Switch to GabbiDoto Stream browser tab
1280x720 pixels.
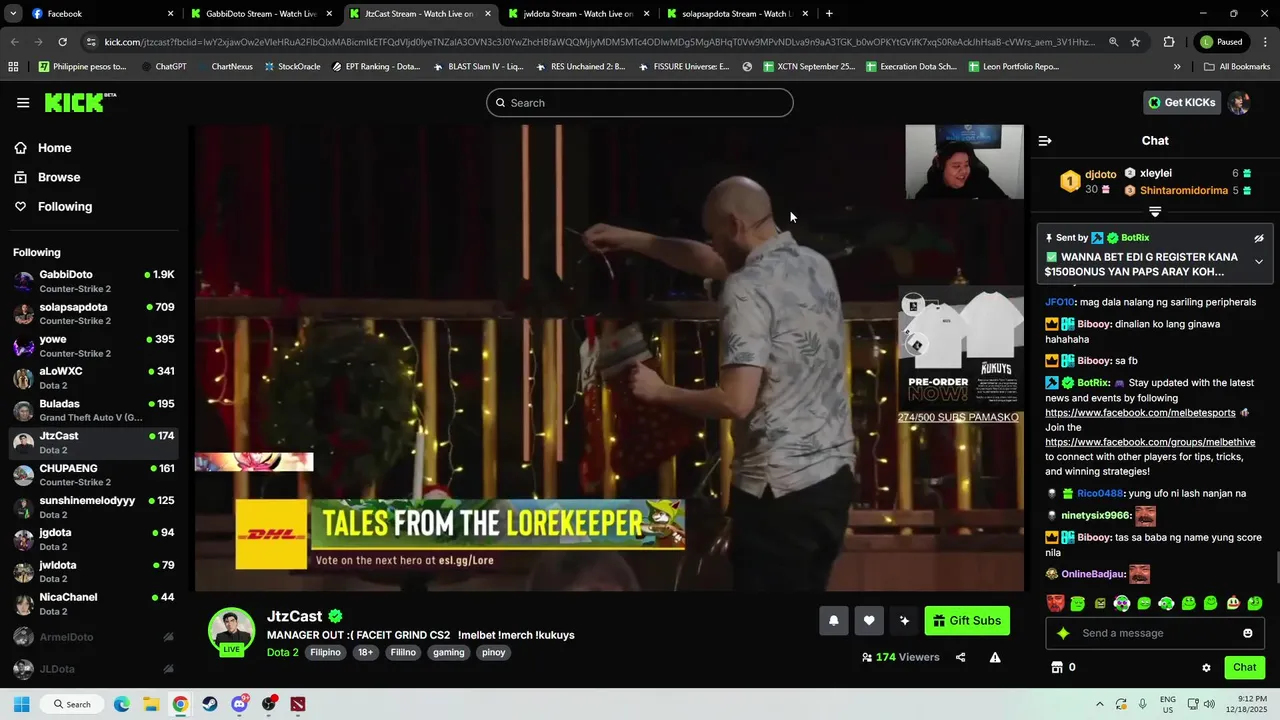(260, 14)
